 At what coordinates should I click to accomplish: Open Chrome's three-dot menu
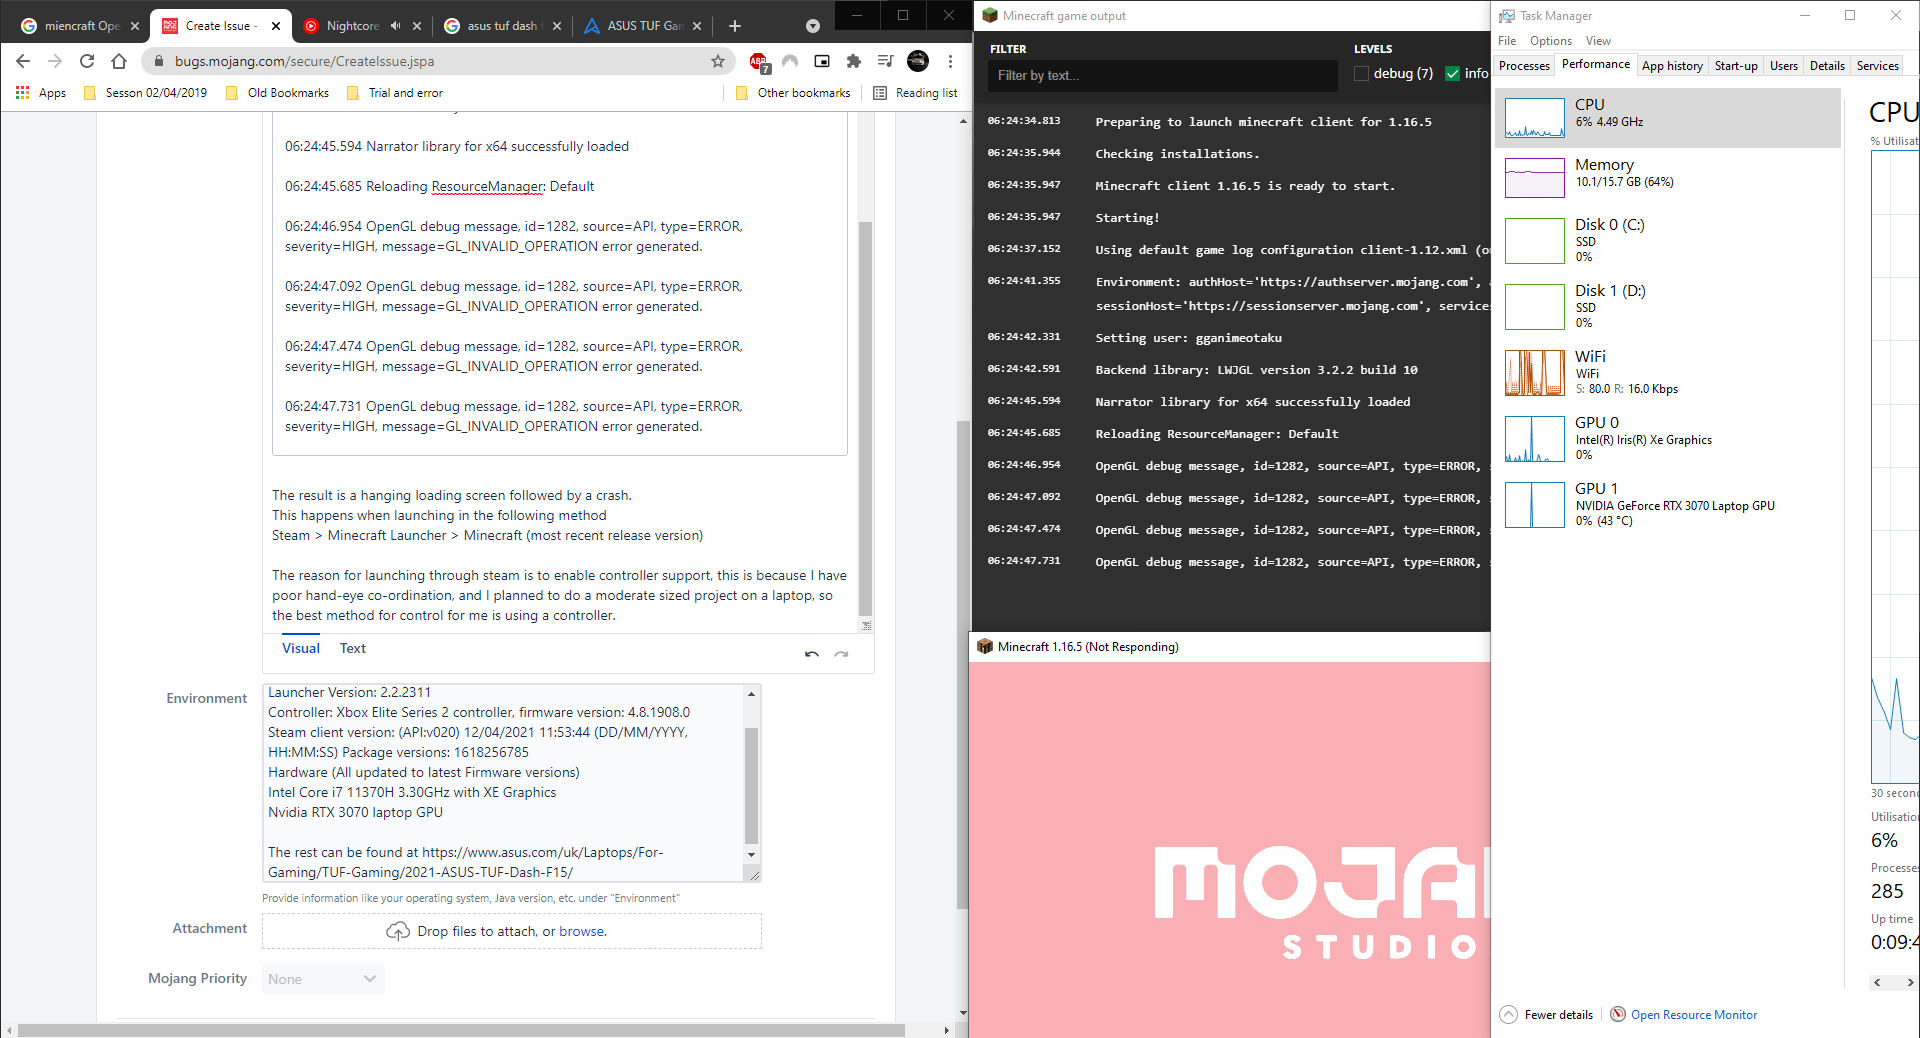pos(950,61)
